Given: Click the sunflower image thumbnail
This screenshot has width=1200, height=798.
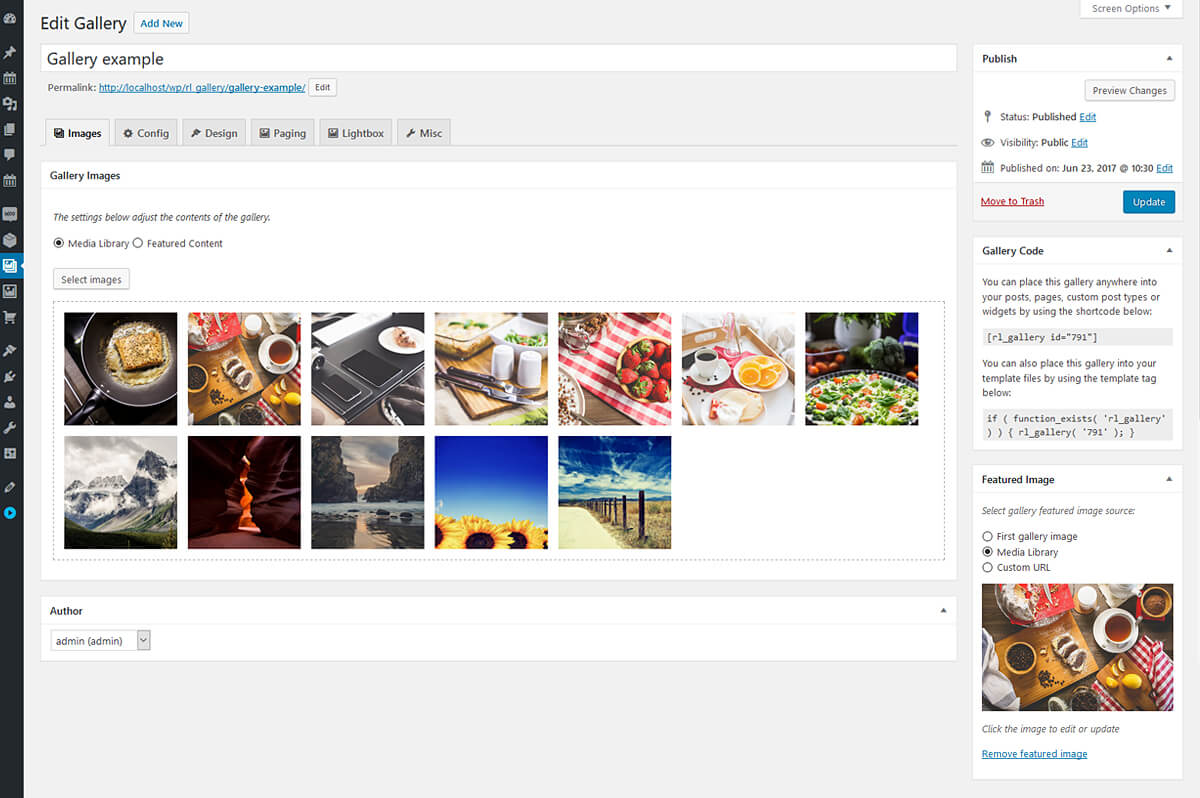Looking at the screenshot, I should (x=491, y=492).
